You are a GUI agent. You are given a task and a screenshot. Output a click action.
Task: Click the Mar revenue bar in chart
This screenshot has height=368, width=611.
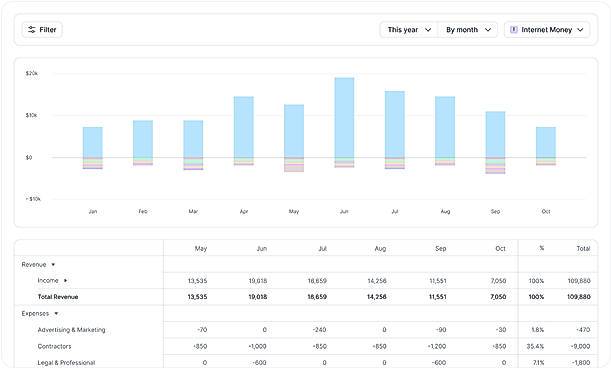coord(193,139)
